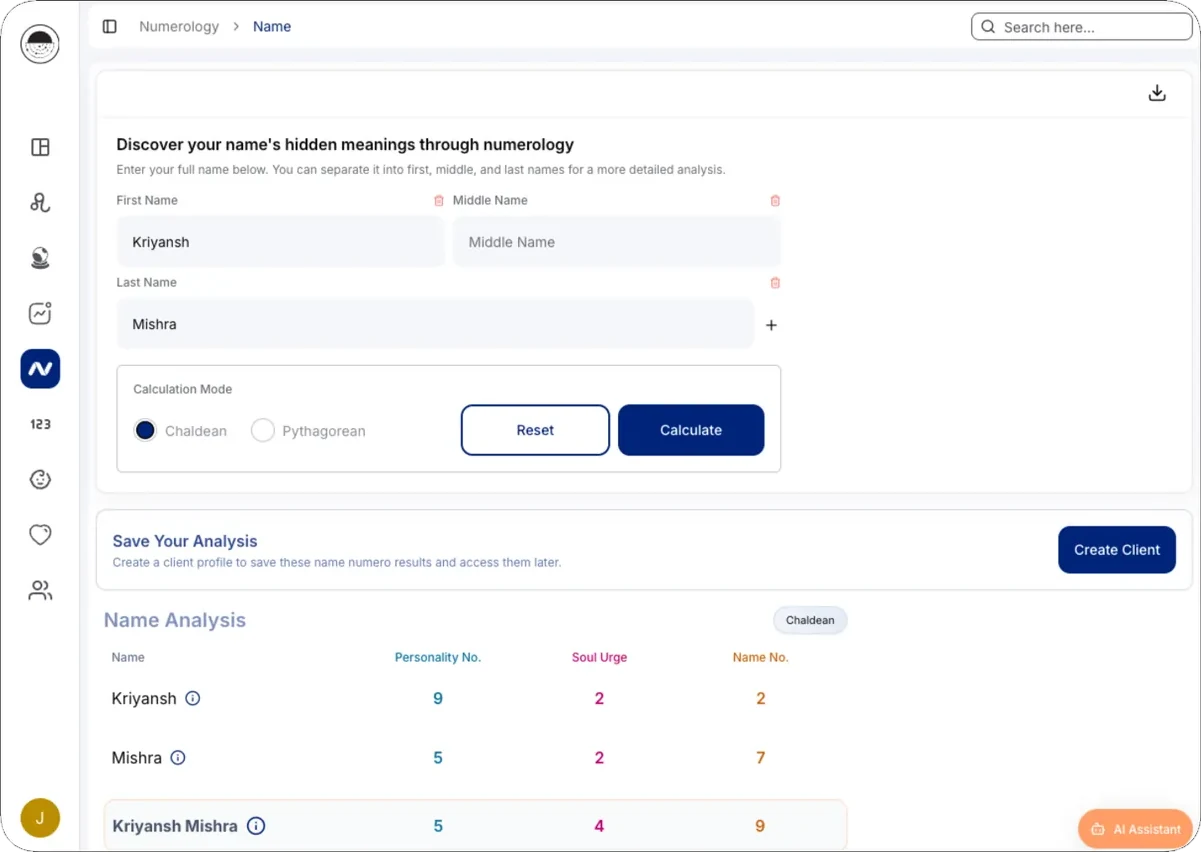Click the Create Client button
Image resolution: width=1201 pixels, height=852 pixels.
(x=1117, y=550)
